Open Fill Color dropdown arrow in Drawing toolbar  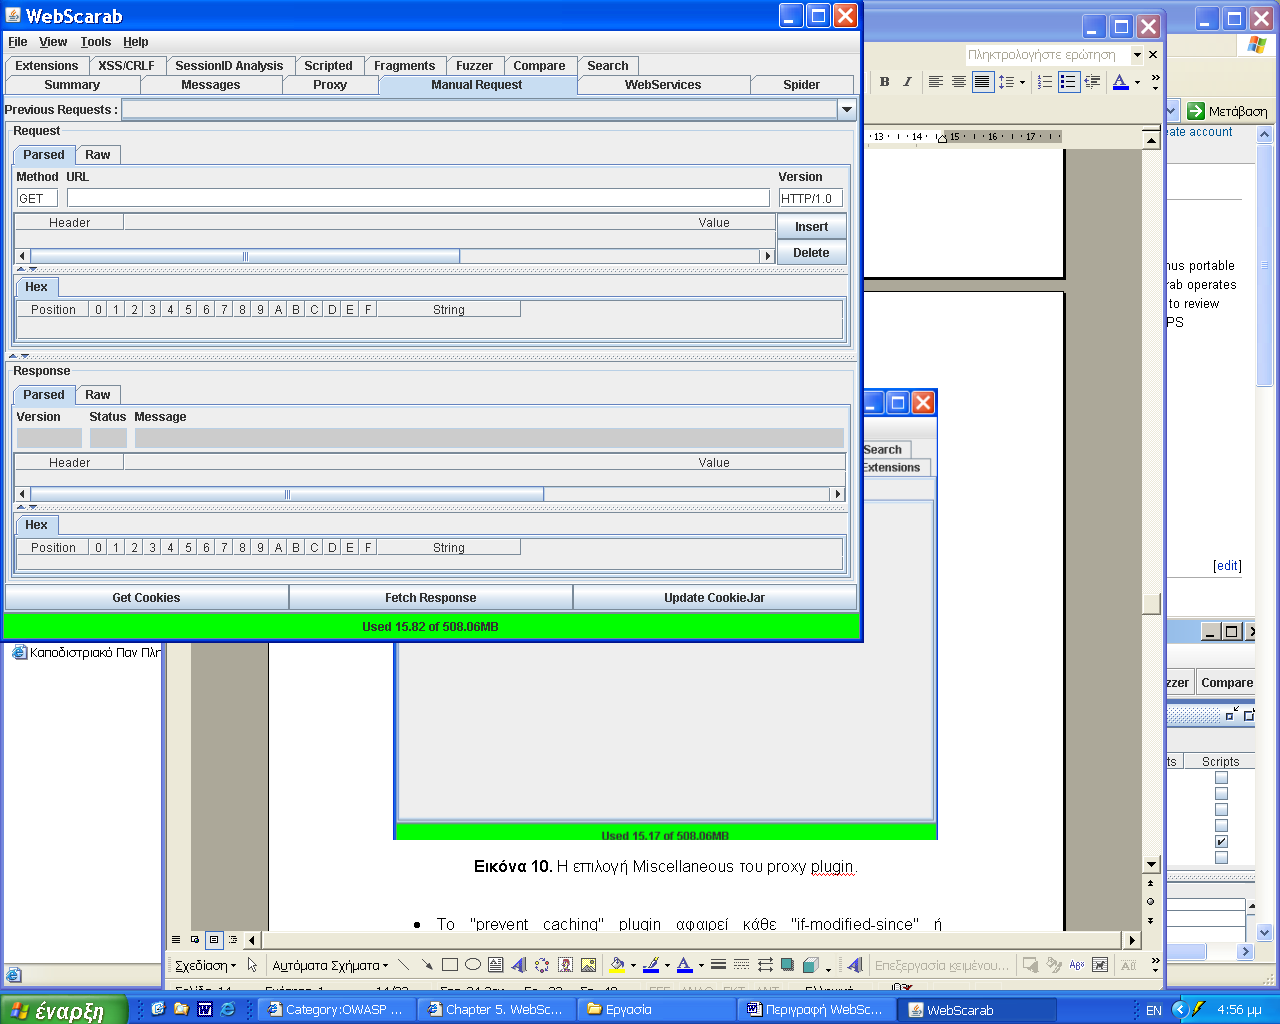[633, 966]
